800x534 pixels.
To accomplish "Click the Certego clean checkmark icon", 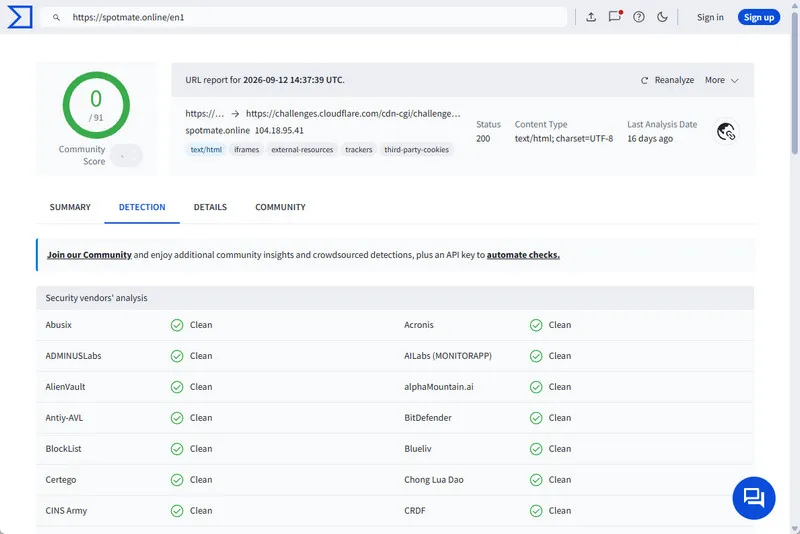I will pyautogui.click(x=177, y=480).
